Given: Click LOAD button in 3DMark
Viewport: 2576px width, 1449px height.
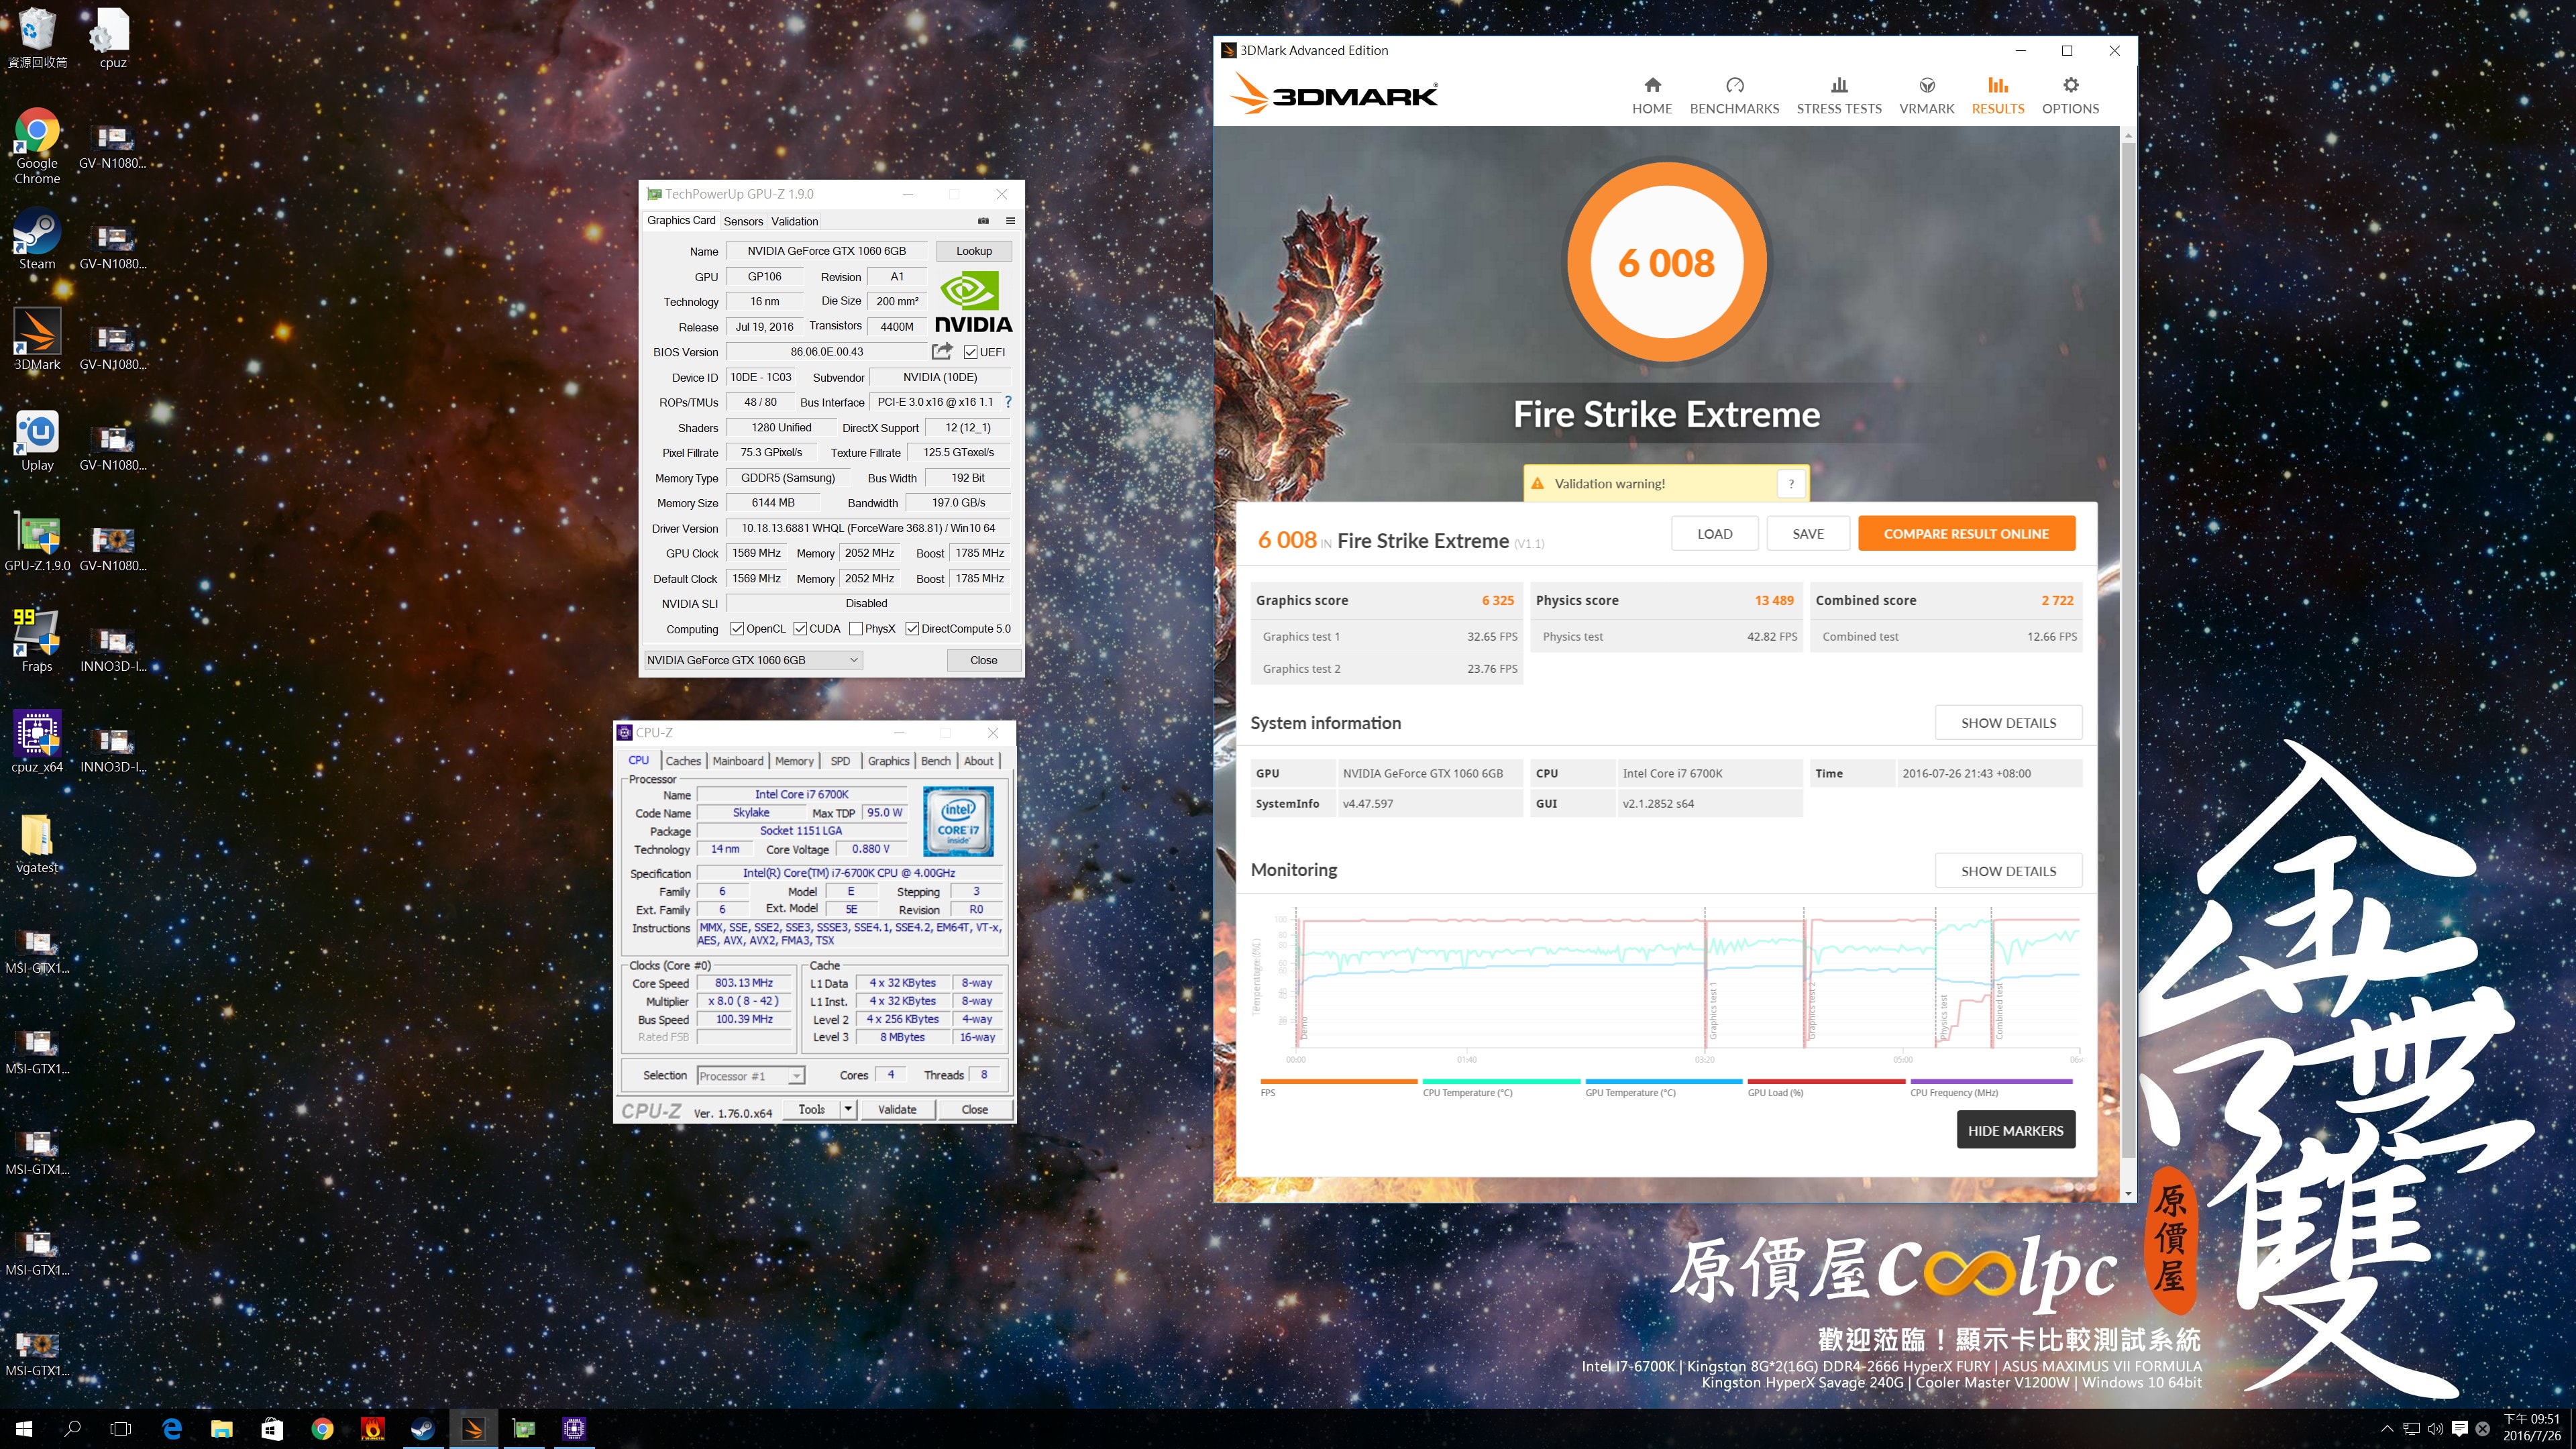Looking at the screenshot, I should coord(1715,534).
